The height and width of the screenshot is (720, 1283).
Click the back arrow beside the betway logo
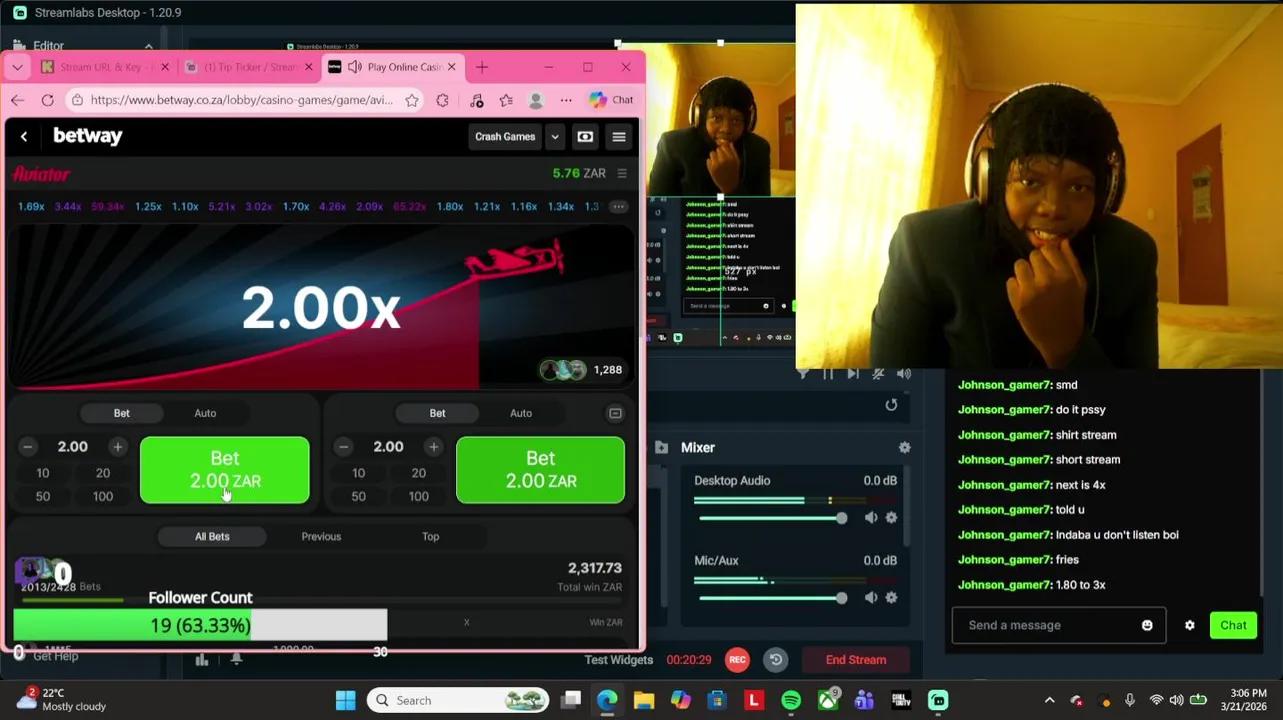pyautogui.click(x=24, y=137)
